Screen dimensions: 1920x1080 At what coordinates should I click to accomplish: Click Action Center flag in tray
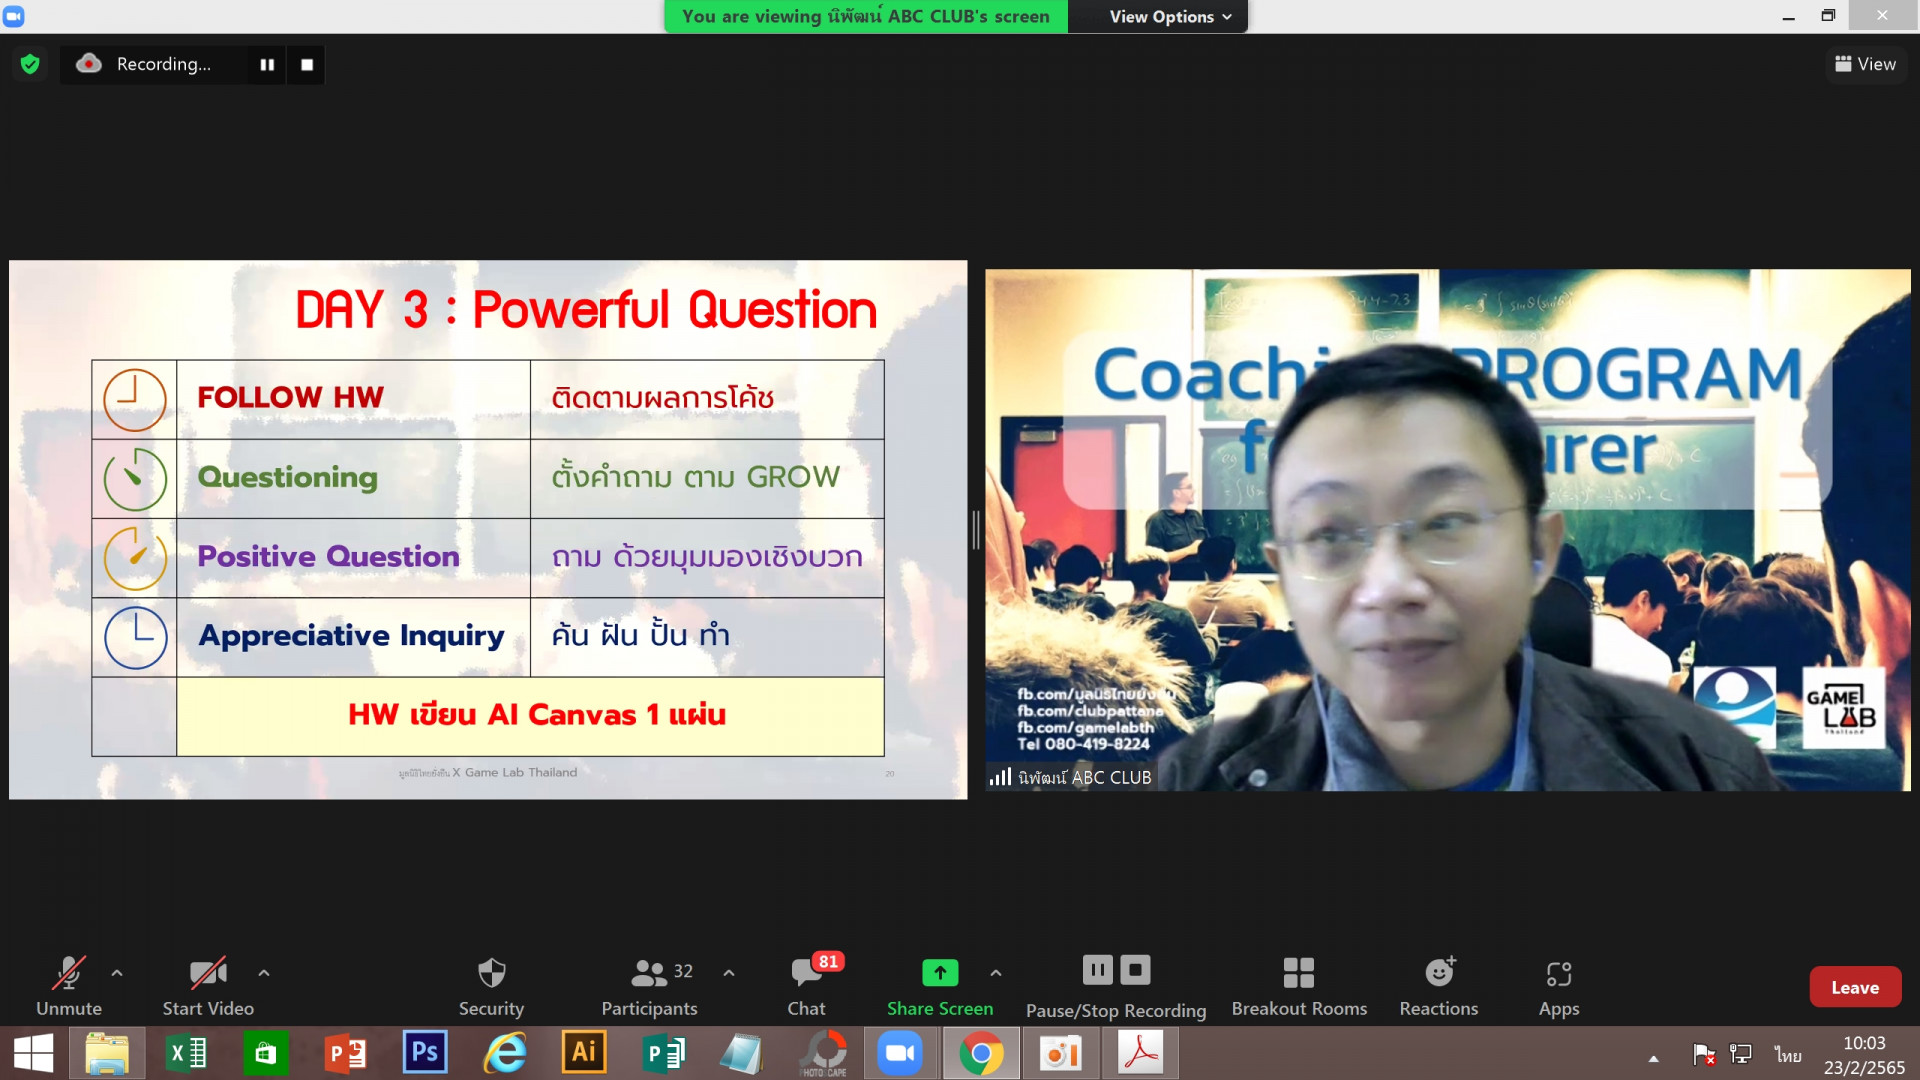(x=1704, y=1054)
